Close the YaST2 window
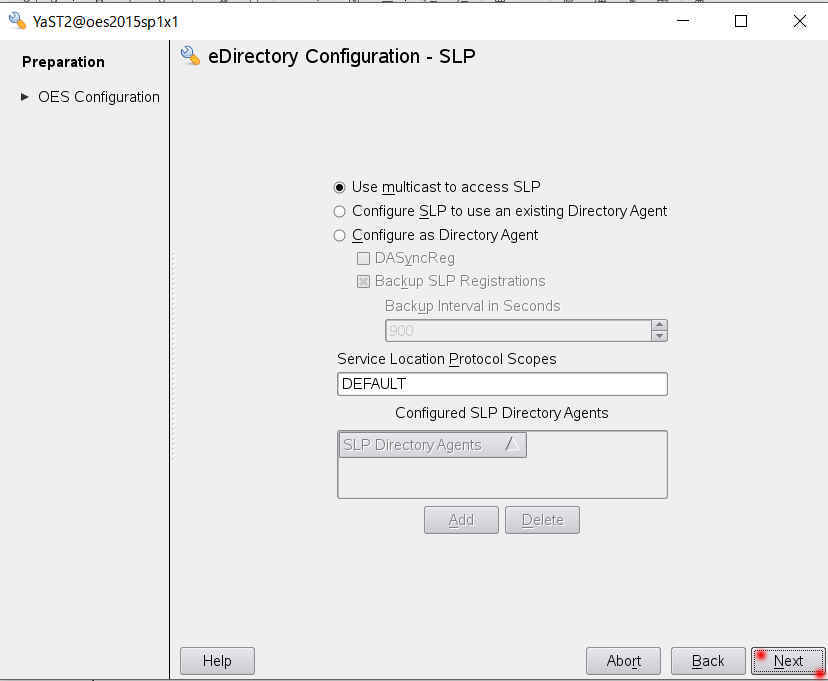The image size is (828, 681). [799, 21]
